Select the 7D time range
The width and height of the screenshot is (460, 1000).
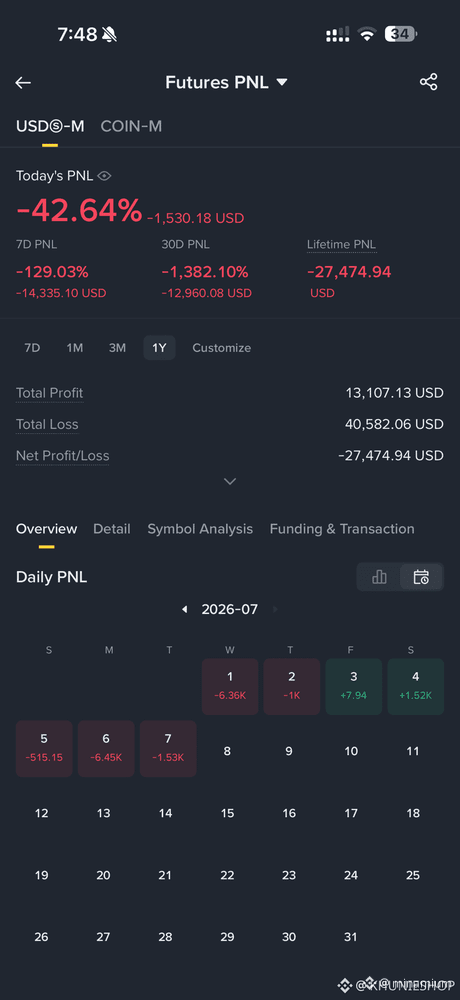click(32, 348)
